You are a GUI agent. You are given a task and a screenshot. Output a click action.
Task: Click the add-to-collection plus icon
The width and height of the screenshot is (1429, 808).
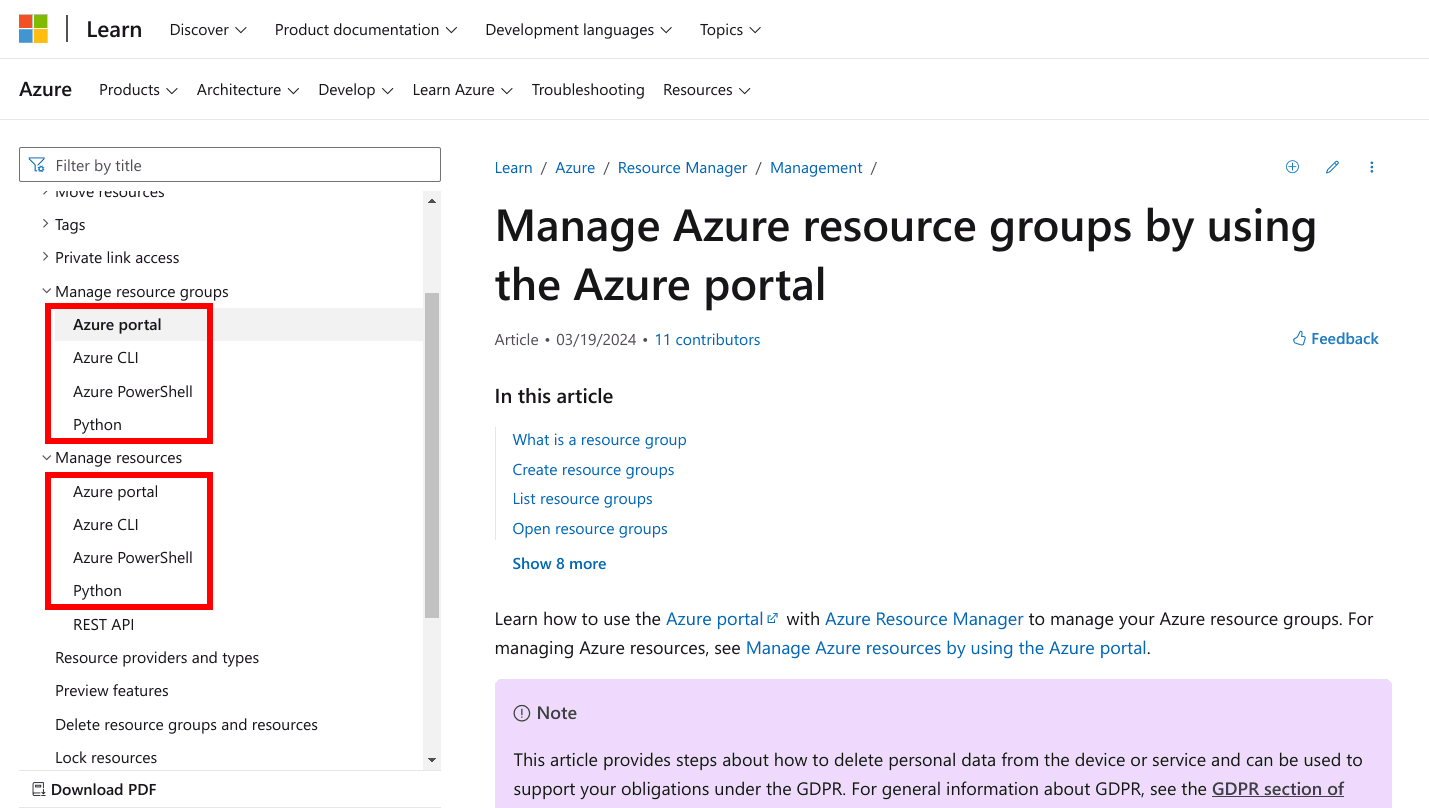1292,167
